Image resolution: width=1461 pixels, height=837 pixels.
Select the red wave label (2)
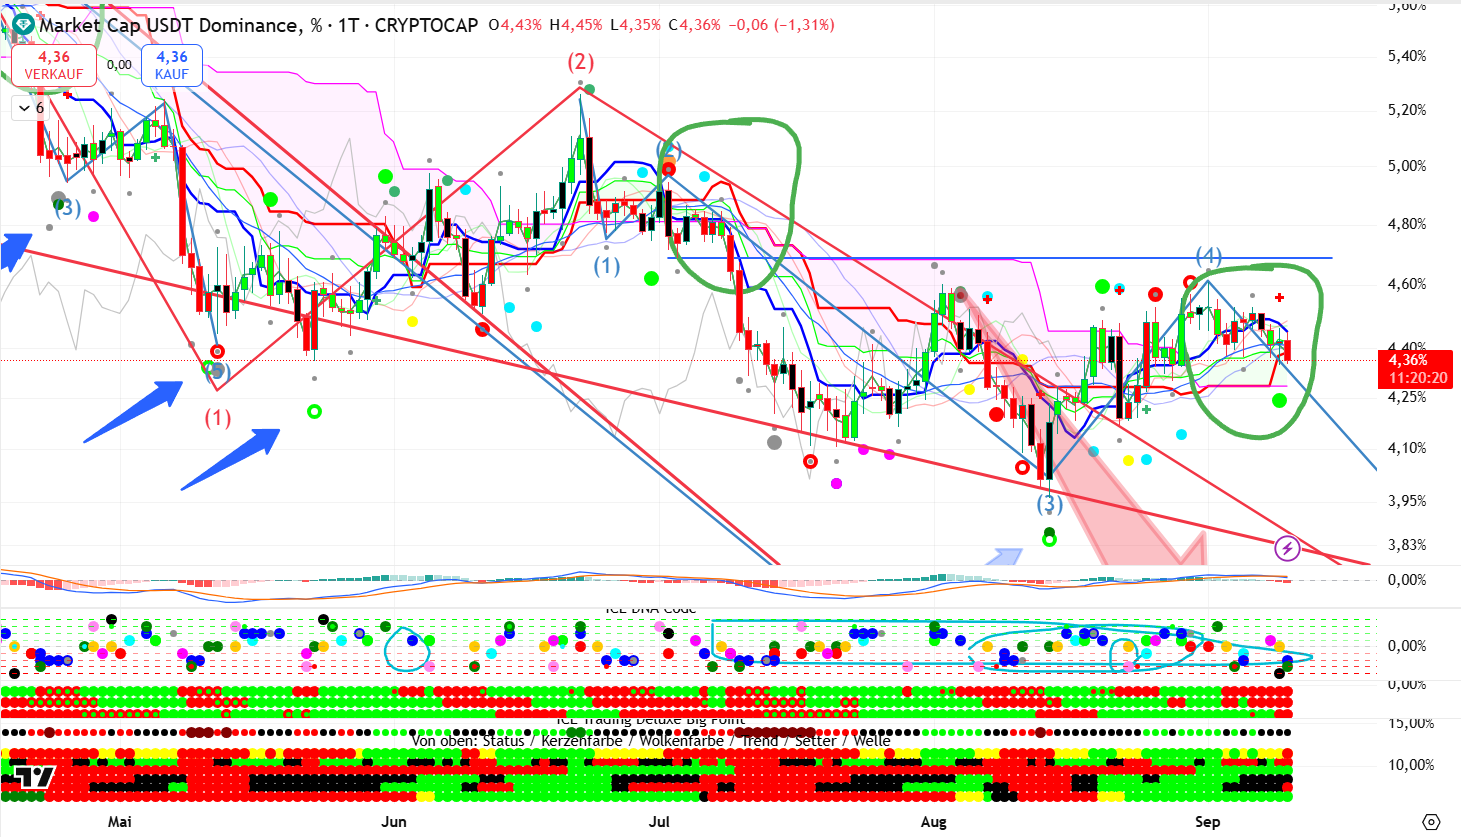581,62
